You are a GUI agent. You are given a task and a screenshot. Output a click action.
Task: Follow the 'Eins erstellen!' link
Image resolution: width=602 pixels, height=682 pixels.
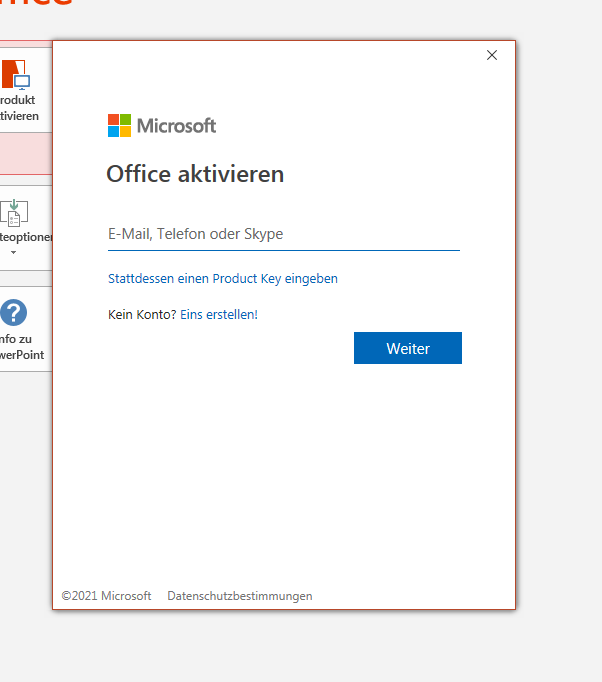coord(219,314)
